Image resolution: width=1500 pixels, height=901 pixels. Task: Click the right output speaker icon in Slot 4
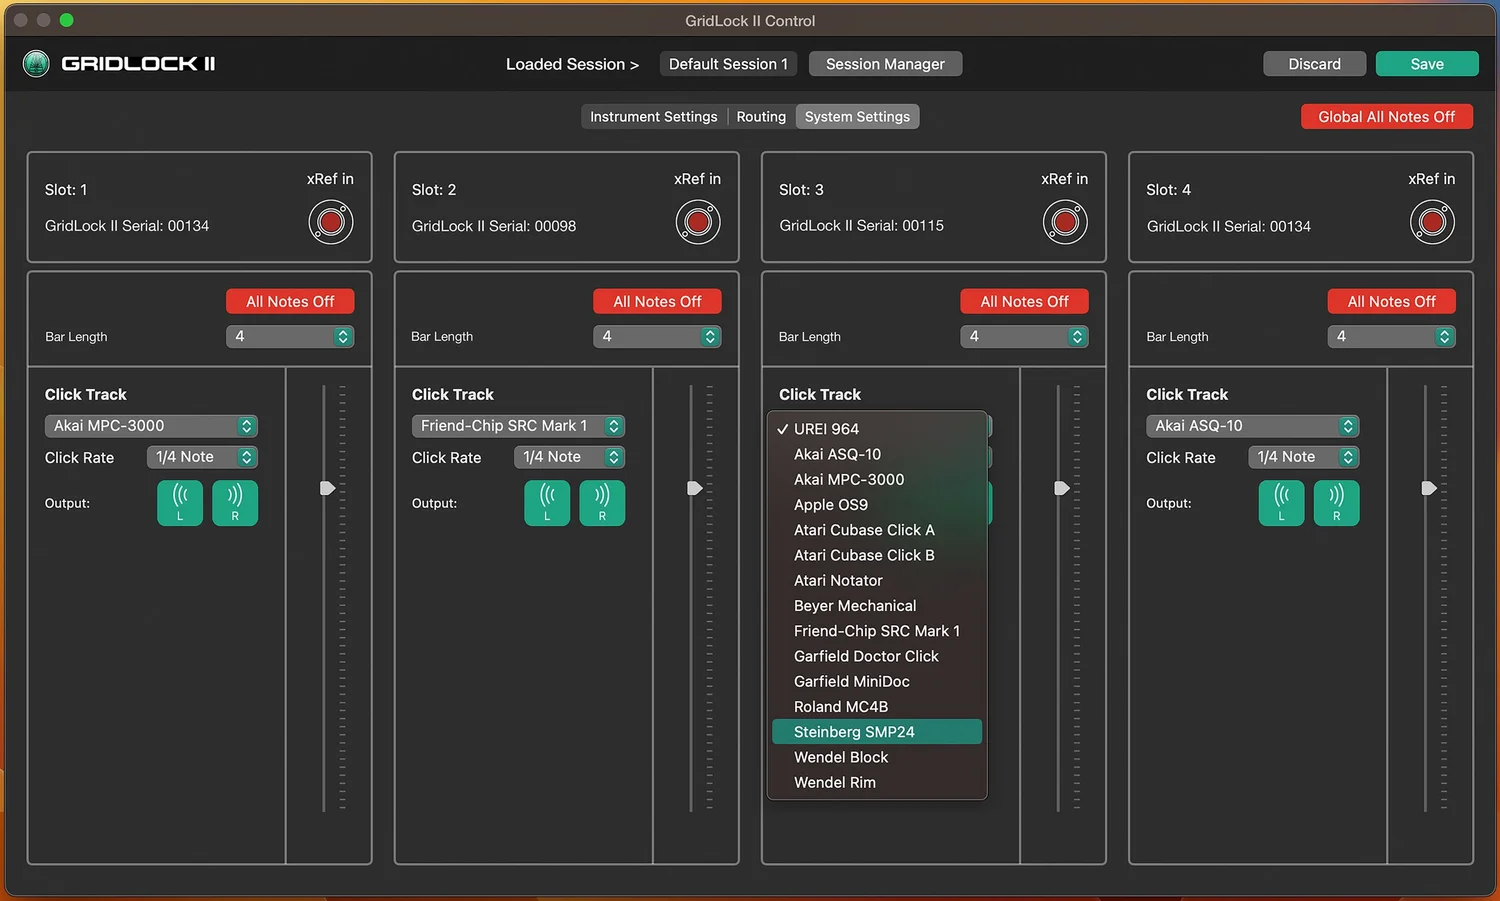[1336, 503]
